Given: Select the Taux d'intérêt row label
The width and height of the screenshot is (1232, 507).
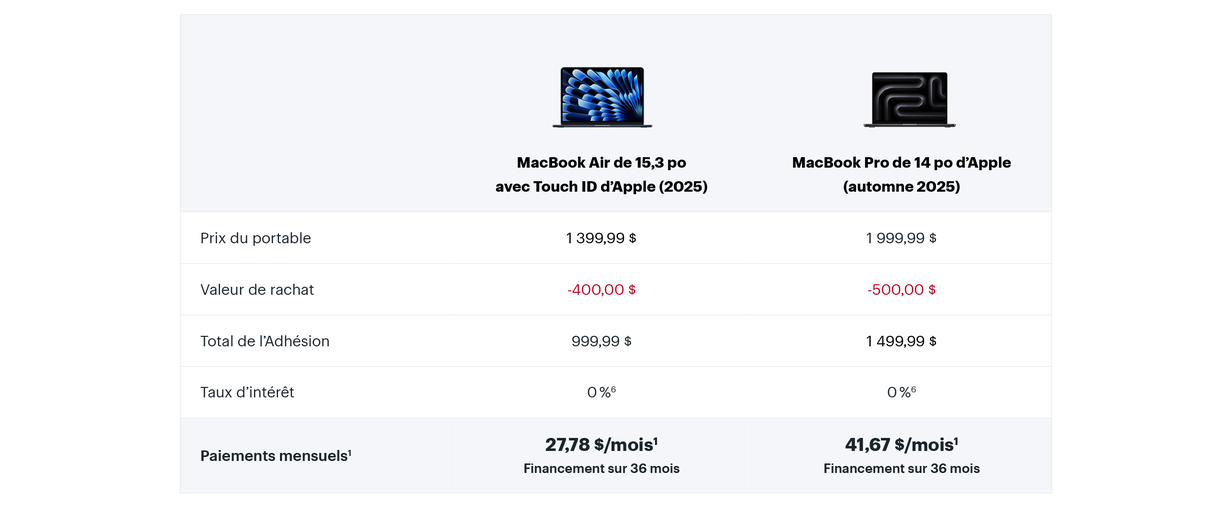Looking at the screenshot, I should point(247,393).
